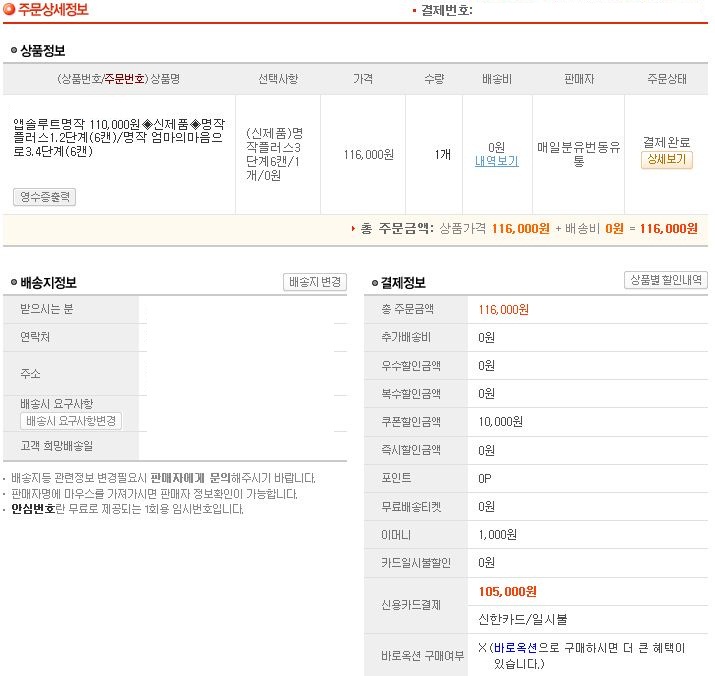
Task: Click the 판매자 column header
Action: (x=579, y=79)
